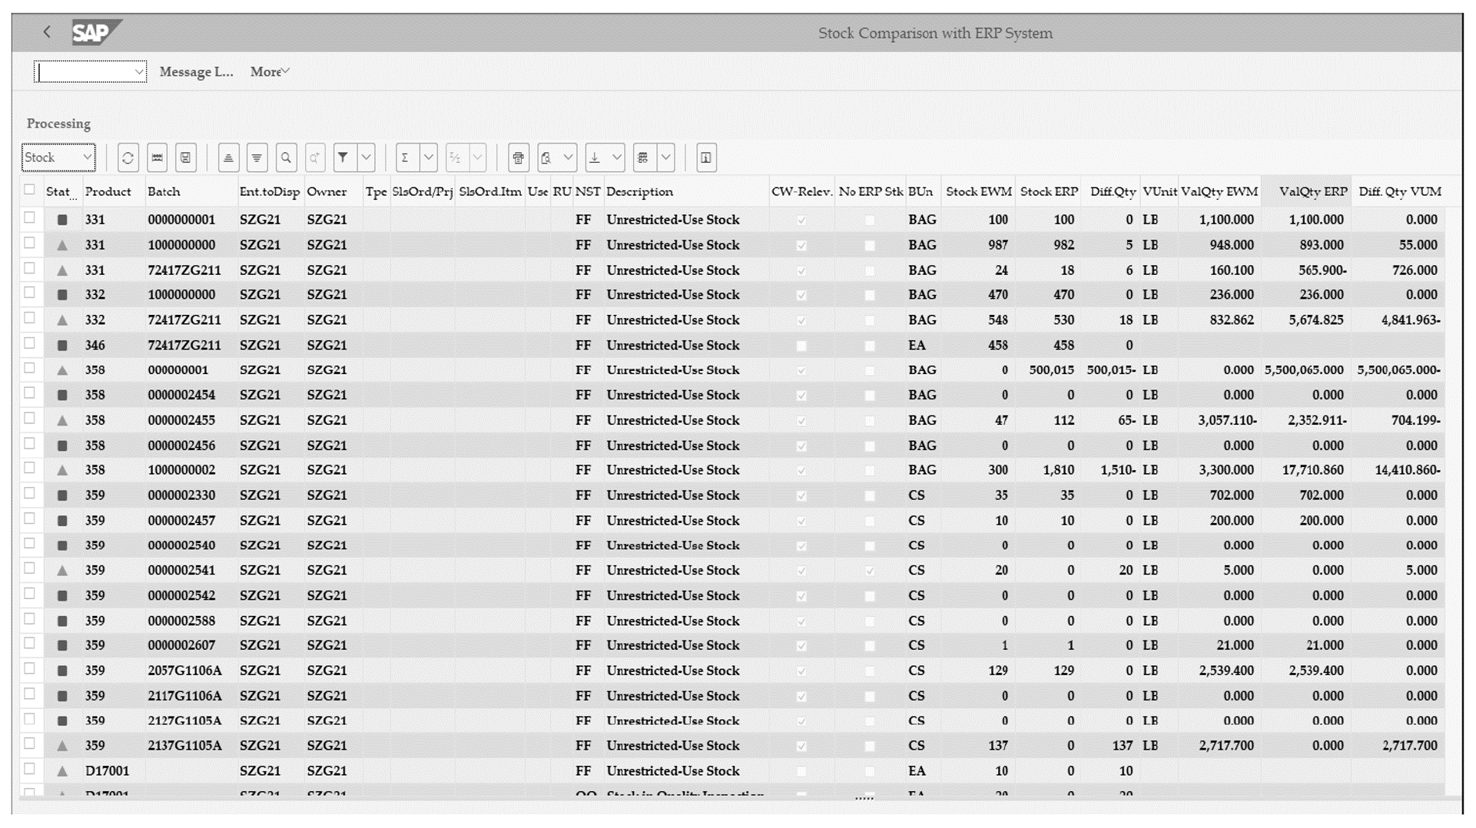This screenshot has width=1476, height=828.
Task: Open the Stock view dropdown
Action: pyautogui.click(x=58, y=157)
